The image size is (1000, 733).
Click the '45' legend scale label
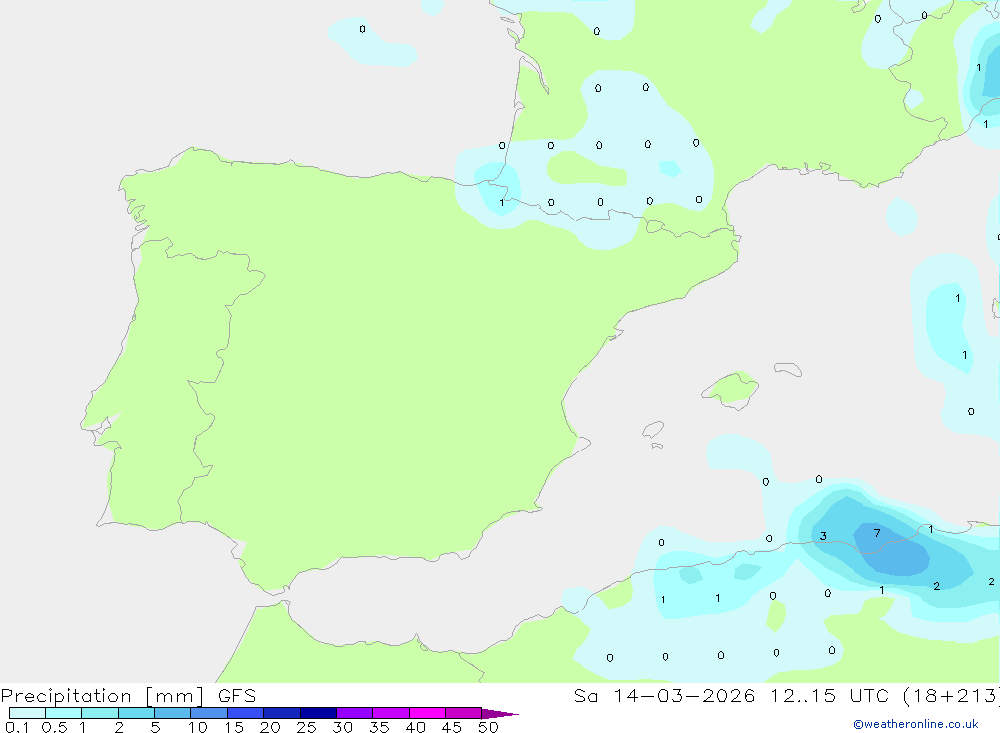click(452, 727)
